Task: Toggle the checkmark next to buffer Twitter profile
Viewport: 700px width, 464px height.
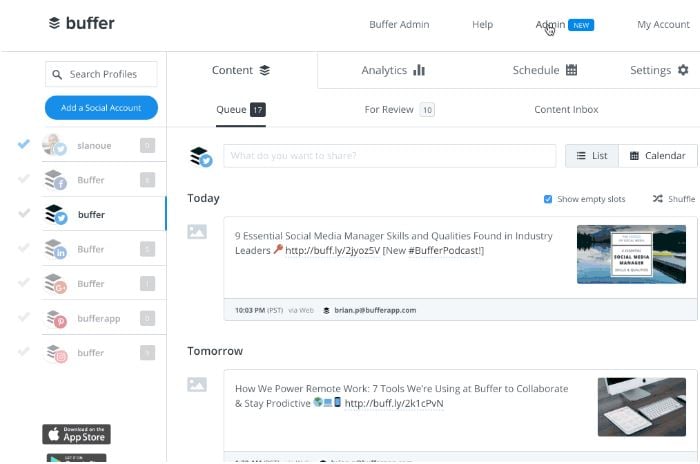Action: [24, 213]
